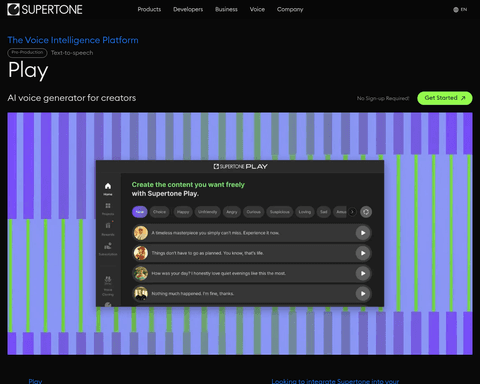Viewport: 480px width, 384px height.
Task: Select the Unfriendly emotion chip
Action: [207, 212]
